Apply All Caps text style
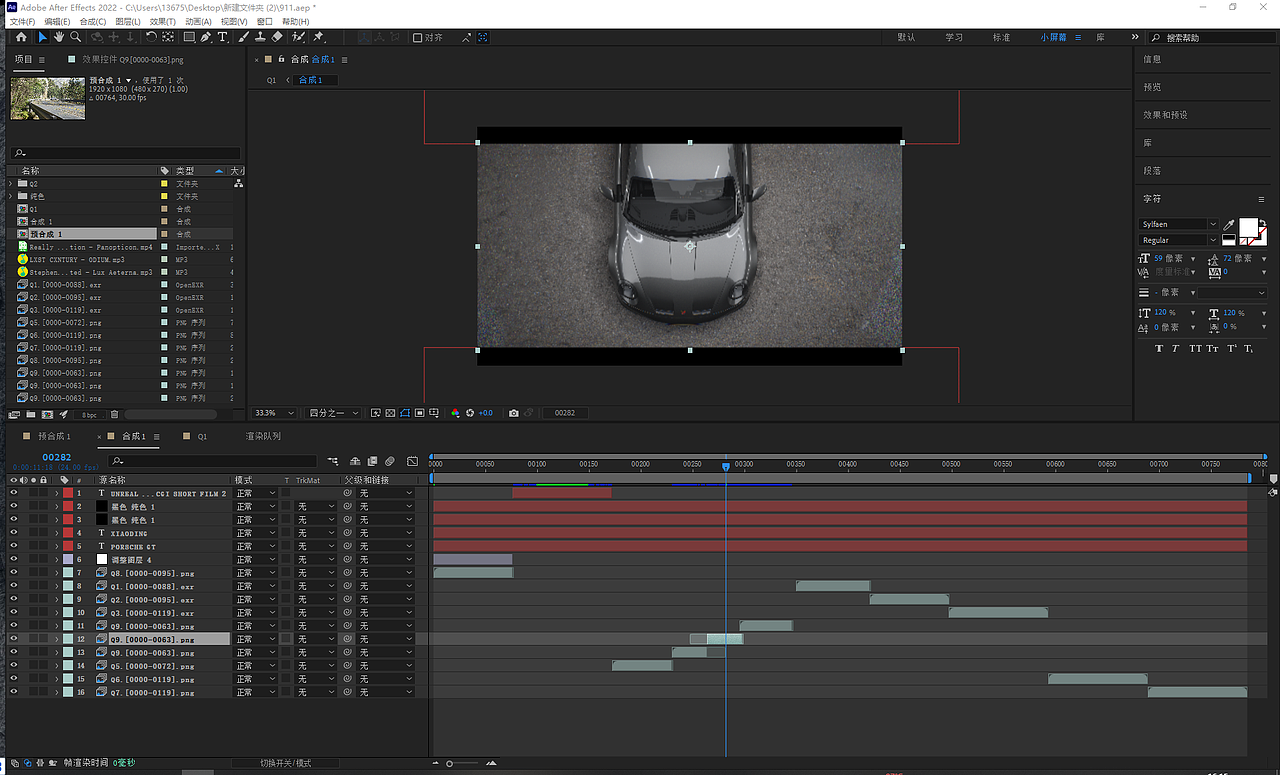 1195,349
